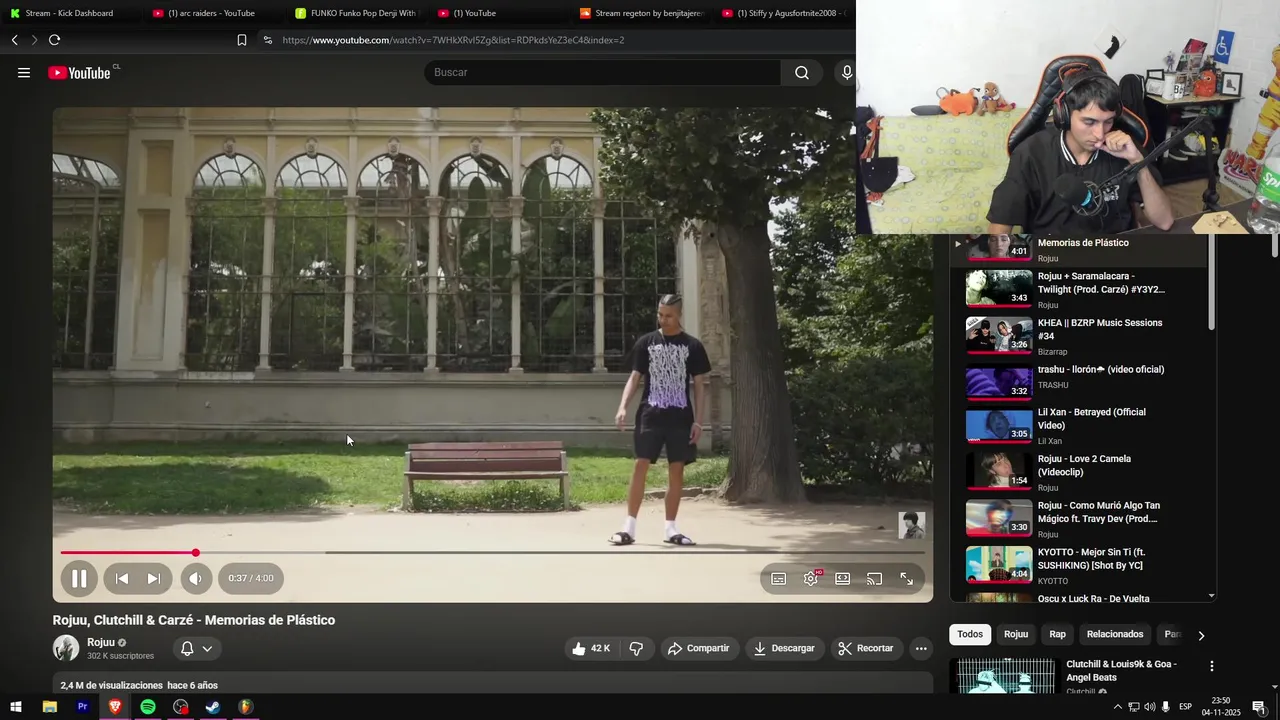The width and height of the screenshot is (1280, 720).
Task: Switch to Stream regeton by benjitajere tab
Action: point(643,13)
